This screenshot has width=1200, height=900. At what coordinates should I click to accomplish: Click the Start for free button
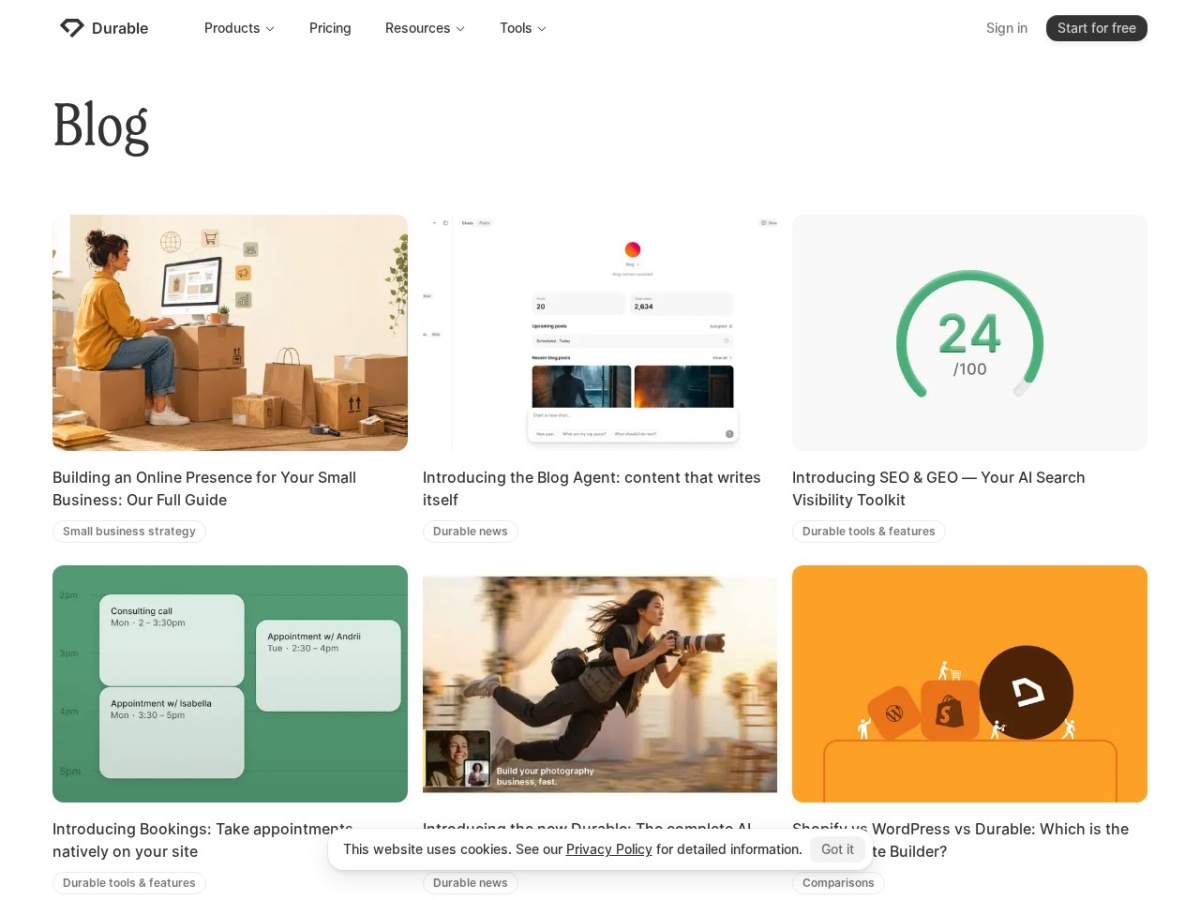pos(1096,28)
